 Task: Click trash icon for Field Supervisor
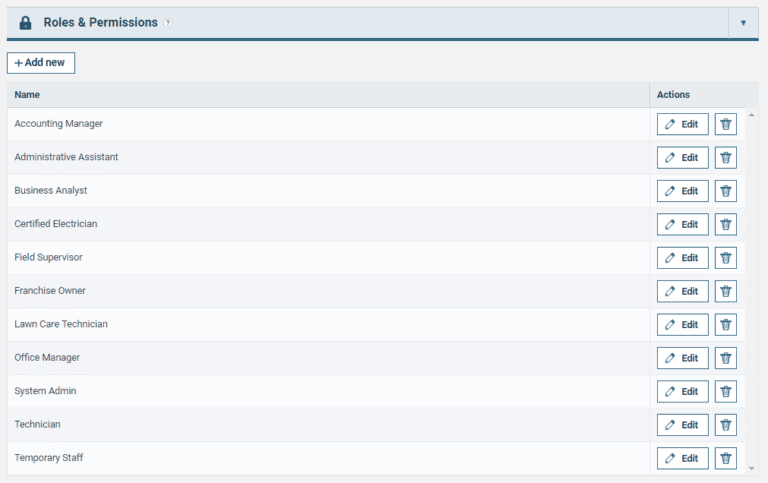coord(726,257)
